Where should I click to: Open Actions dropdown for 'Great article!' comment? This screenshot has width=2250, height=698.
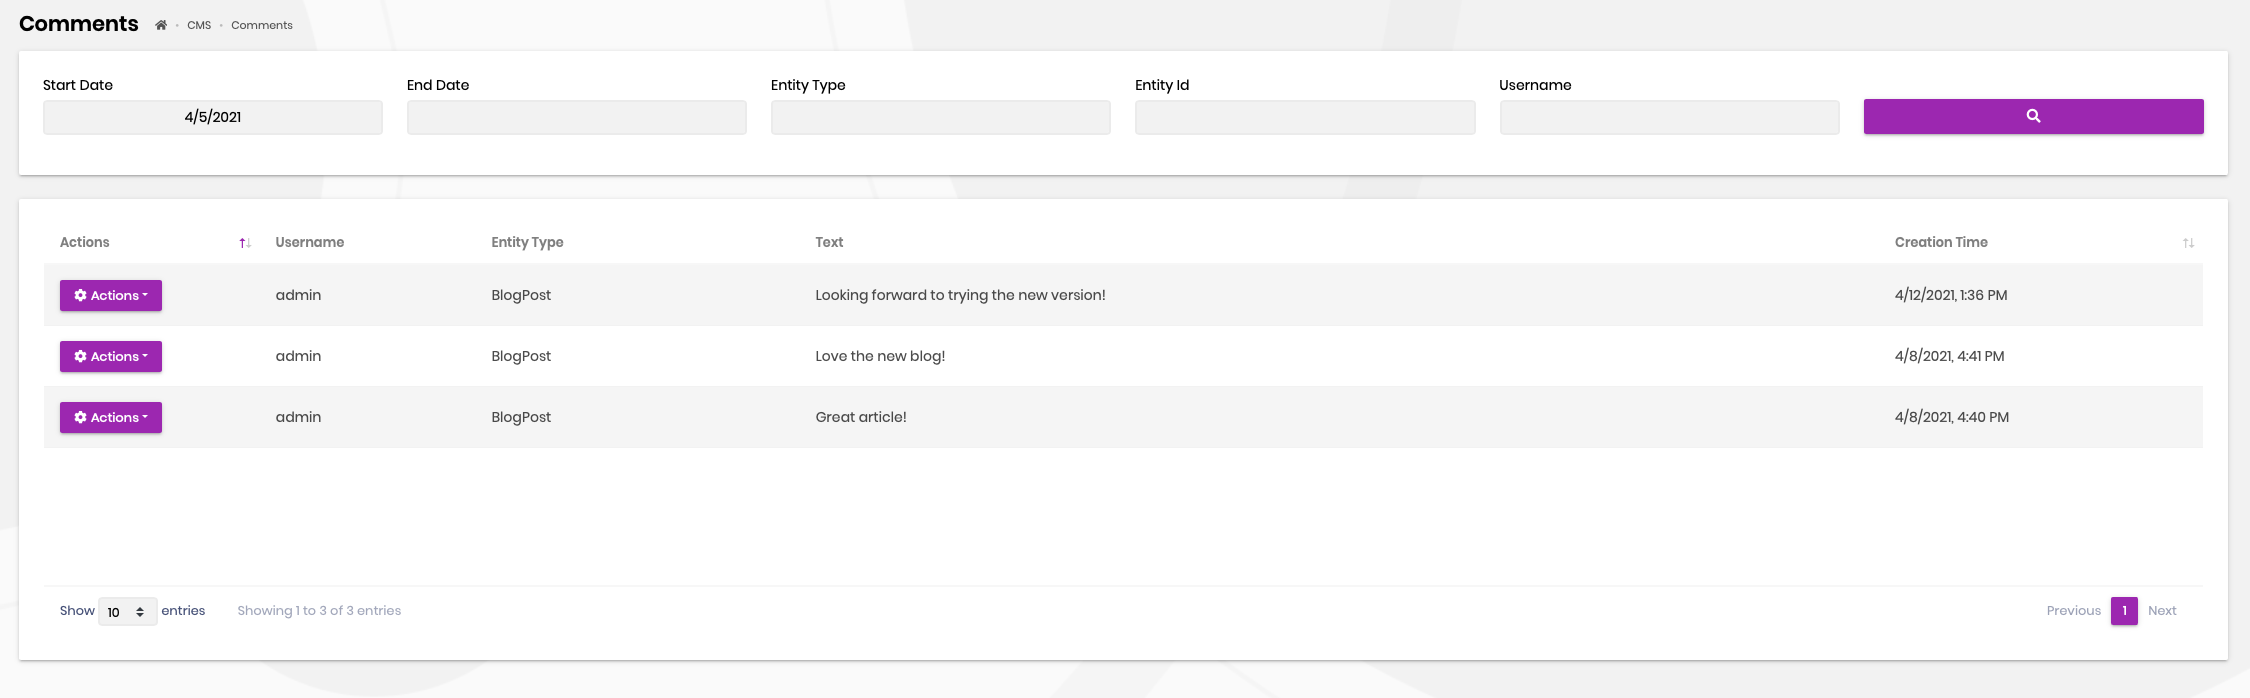pos(111,417)
